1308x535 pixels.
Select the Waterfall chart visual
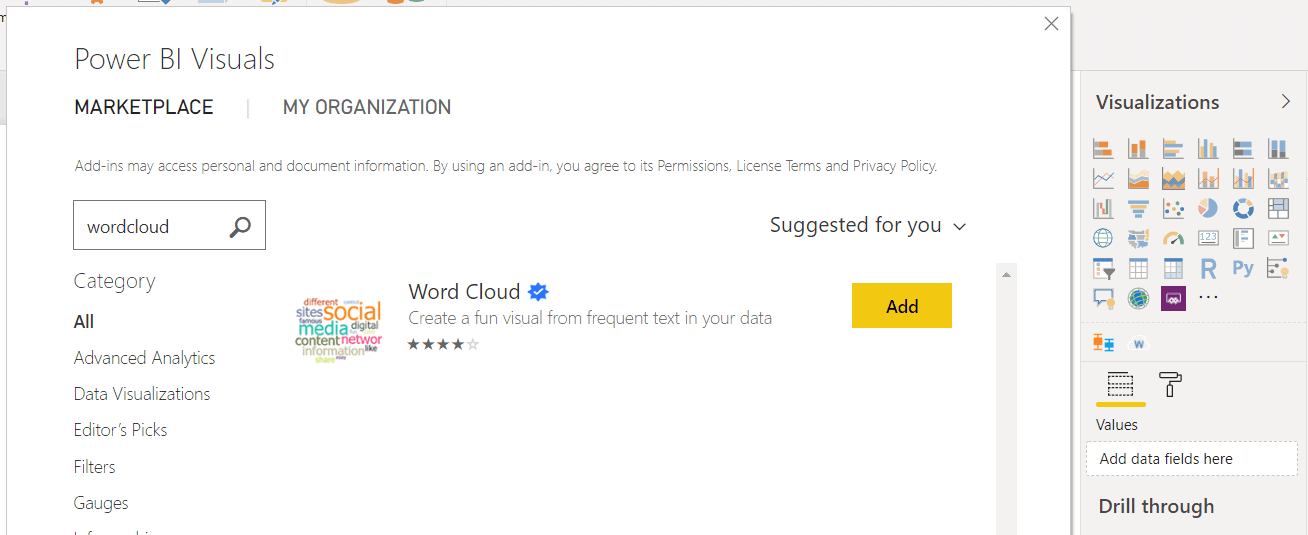coord(1103,209)
